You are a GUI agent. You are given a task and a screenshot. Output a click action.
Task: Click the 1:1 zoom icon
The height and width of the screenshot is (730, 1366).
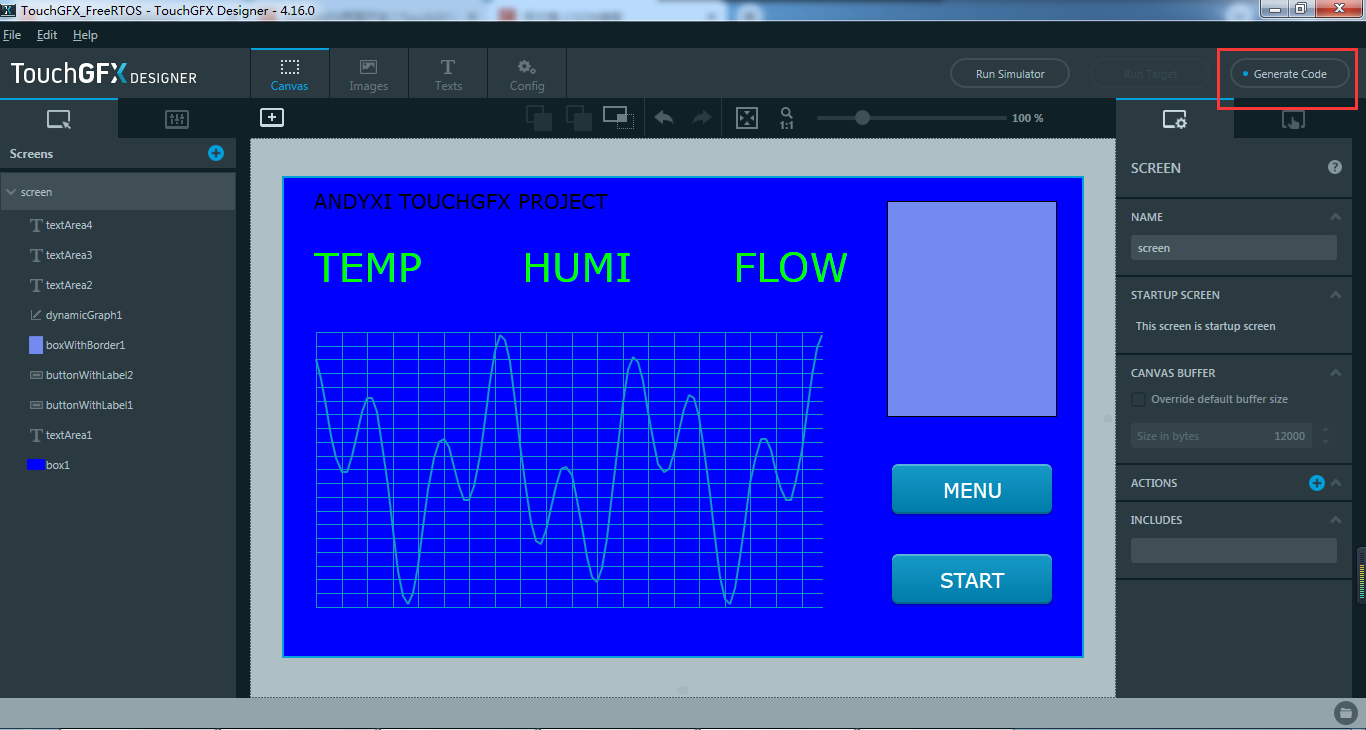787,118
